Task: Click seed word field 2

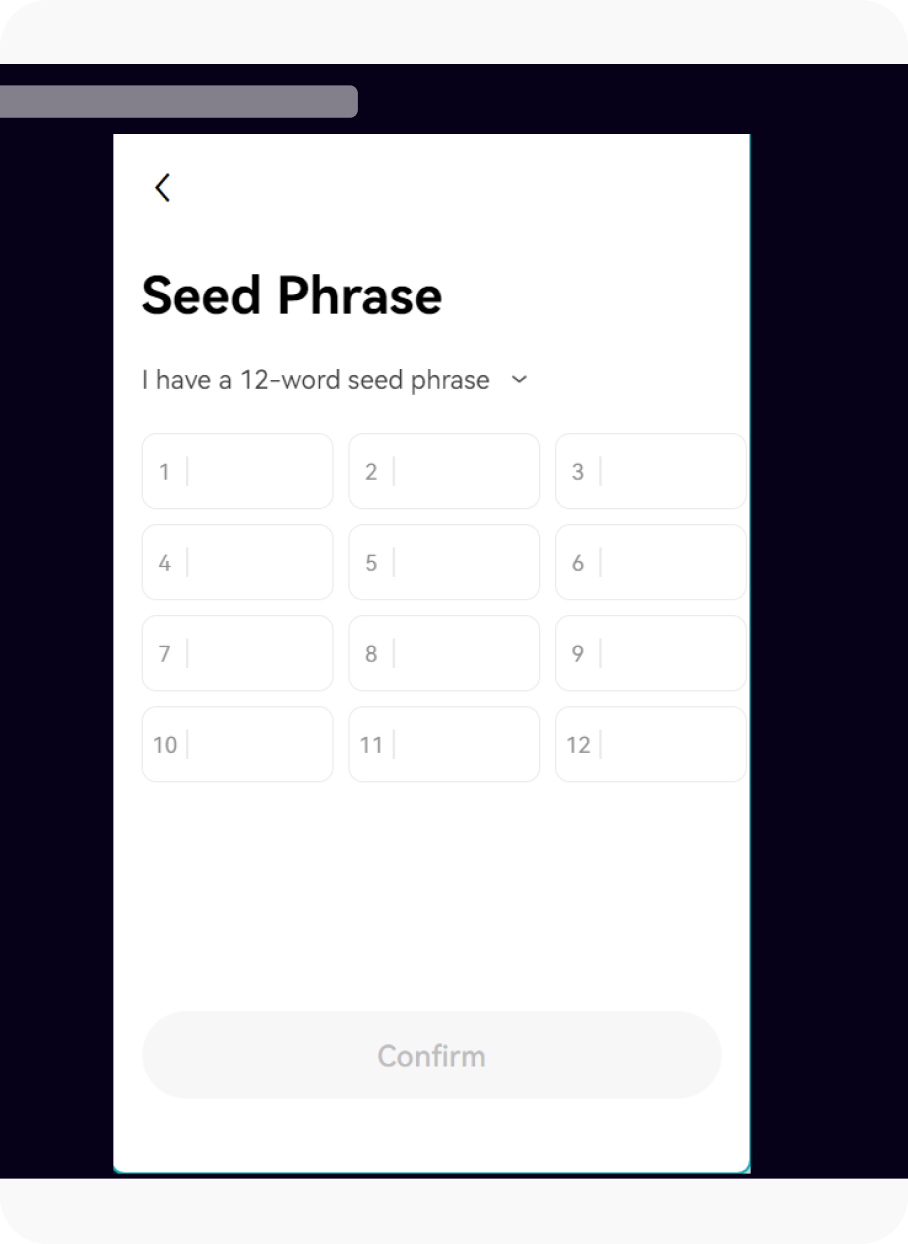Action: (444, 471)
